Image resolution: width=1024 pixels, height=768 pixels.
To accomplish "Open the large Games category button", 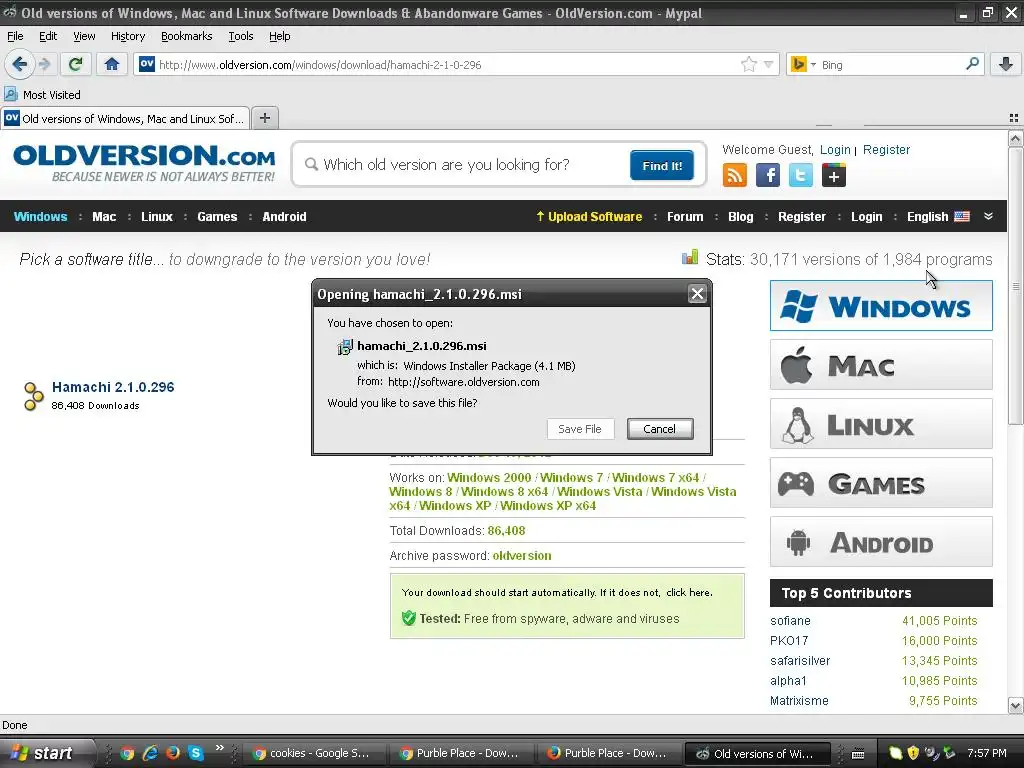I will (x=881, y=483).
